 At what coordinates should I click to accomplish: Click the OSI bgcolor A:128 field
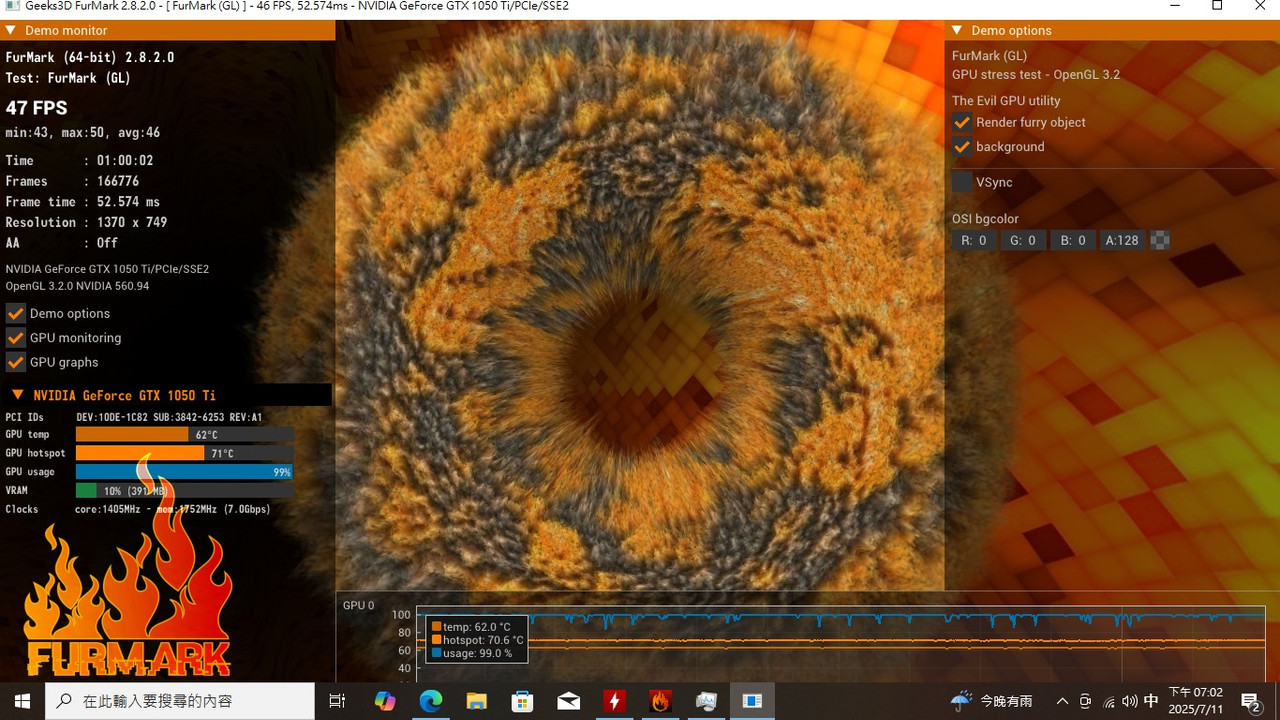(x=1122, y=240)
